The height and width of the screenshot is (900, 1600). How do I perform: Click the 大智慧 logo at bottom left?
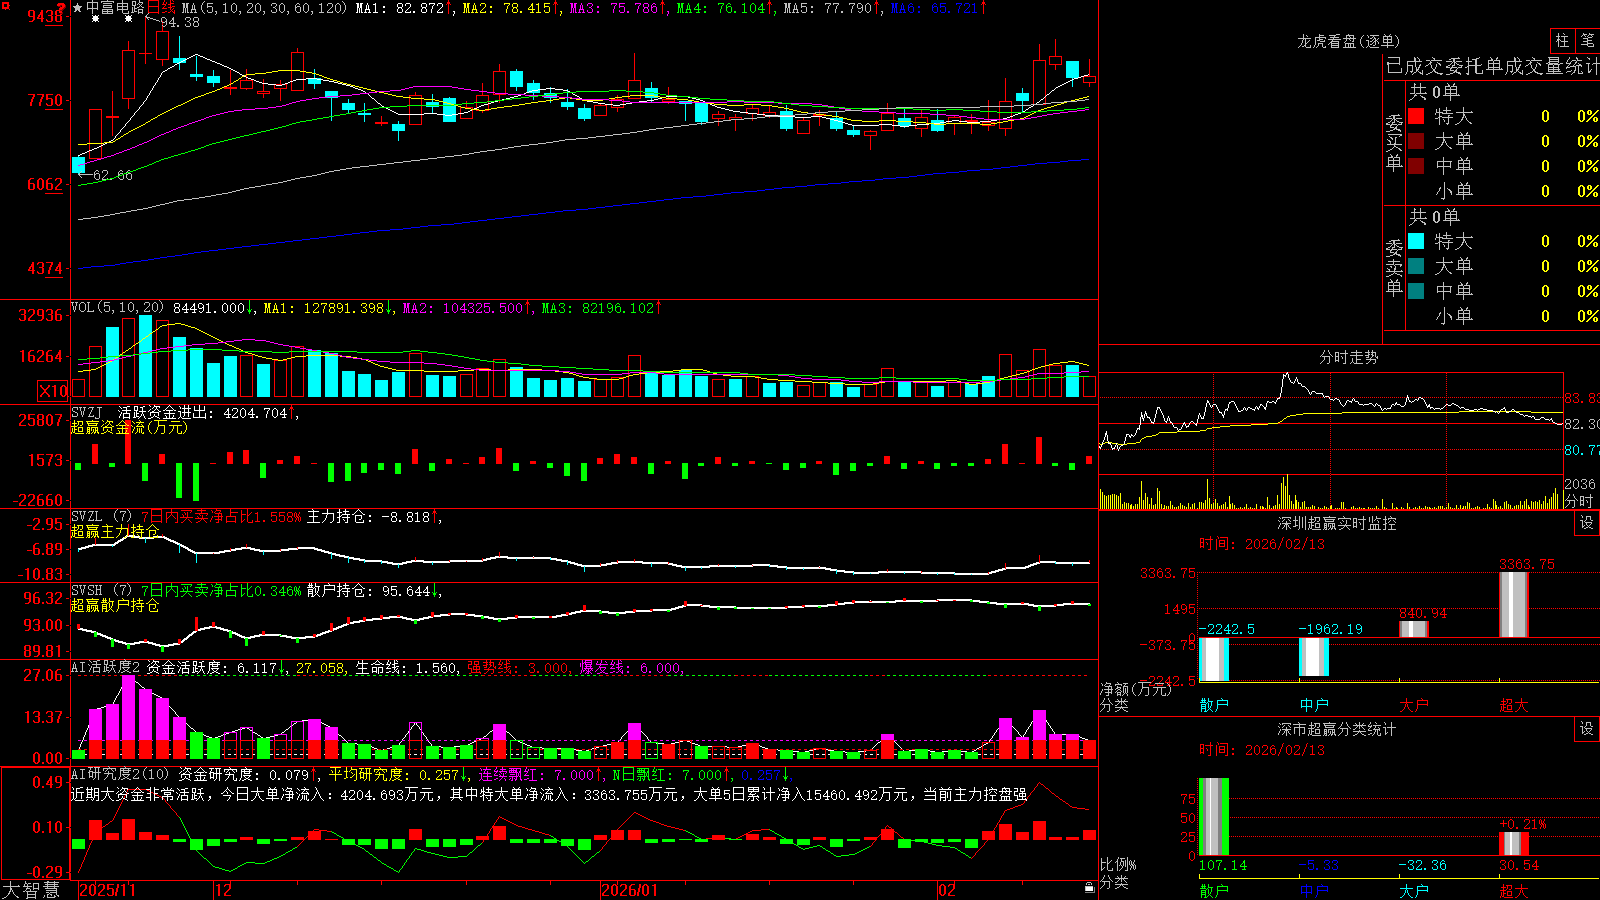(31, 889)
